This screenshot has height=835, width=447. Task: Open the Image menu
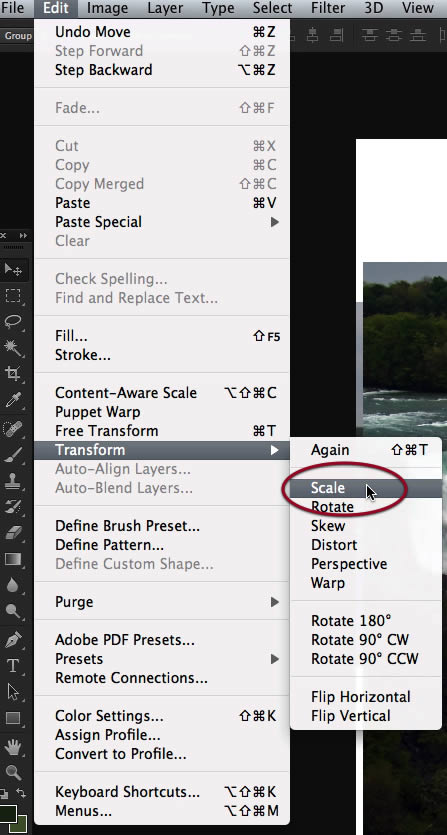[107, 8]
